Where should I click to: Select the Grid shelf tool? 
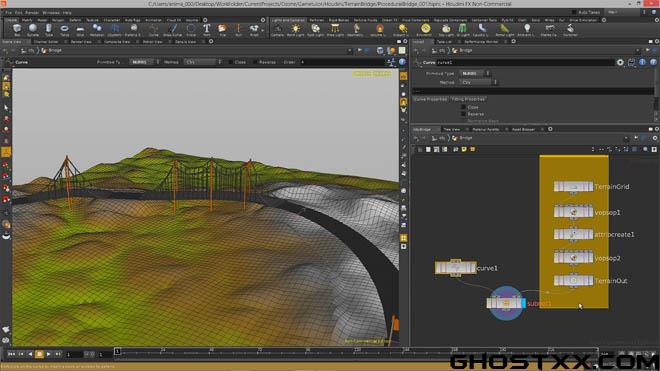(80, 29)
